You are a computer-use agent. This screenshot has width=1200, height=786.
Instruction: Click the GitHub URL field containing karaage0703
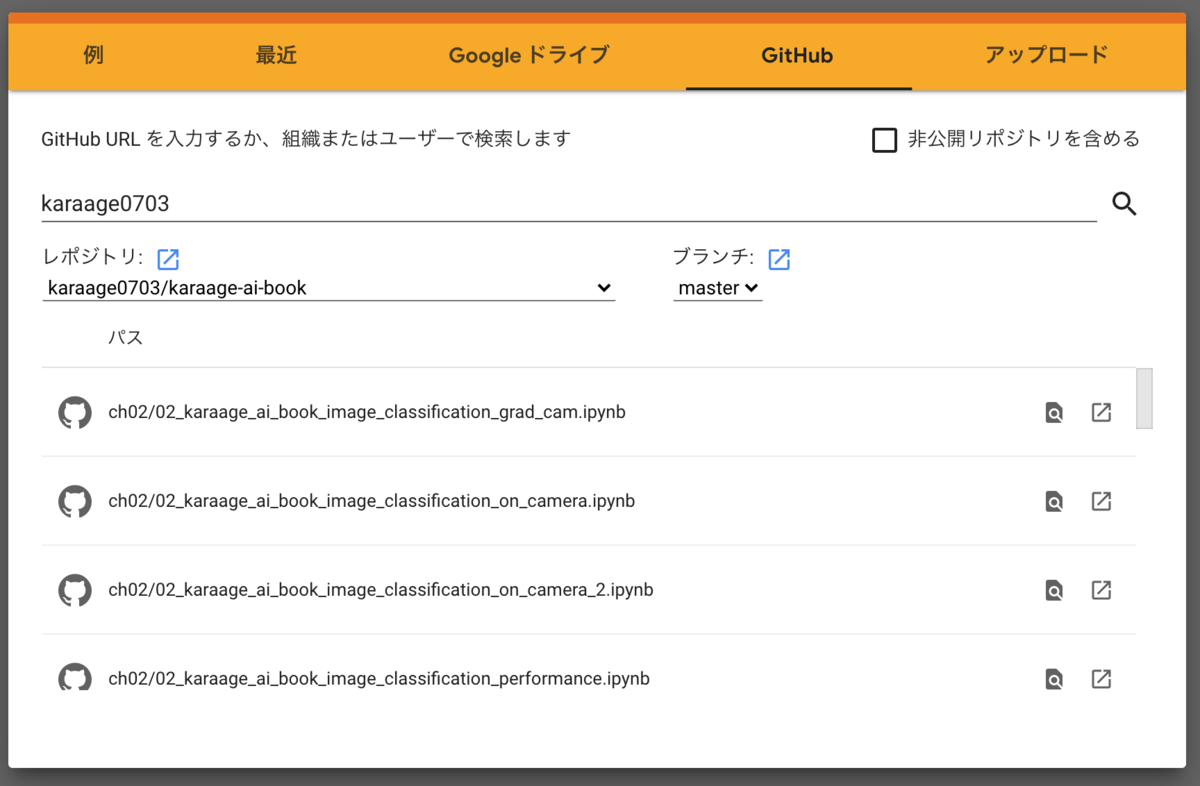[569, 204]
